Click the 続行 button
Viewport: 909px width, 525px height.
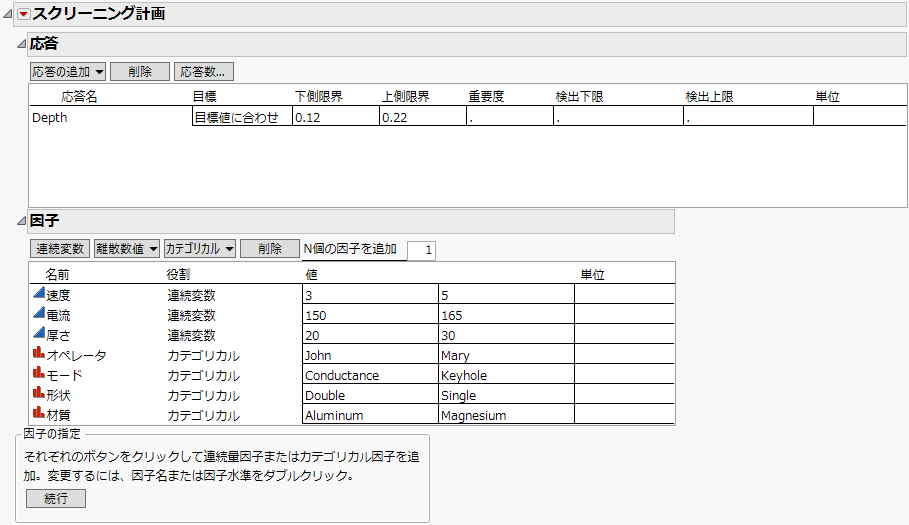coord(56,498)
